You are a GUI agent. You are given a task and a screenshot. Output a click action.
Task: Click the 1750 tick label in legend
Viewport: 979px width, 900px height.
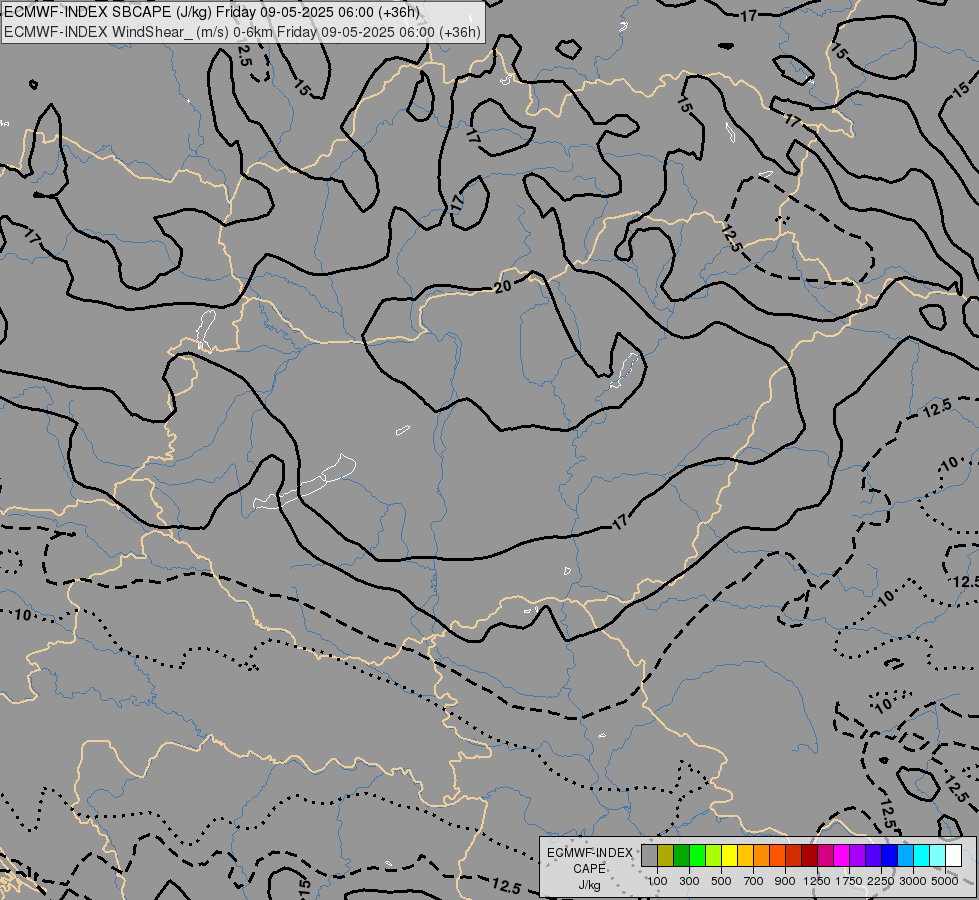pos(849,881)
